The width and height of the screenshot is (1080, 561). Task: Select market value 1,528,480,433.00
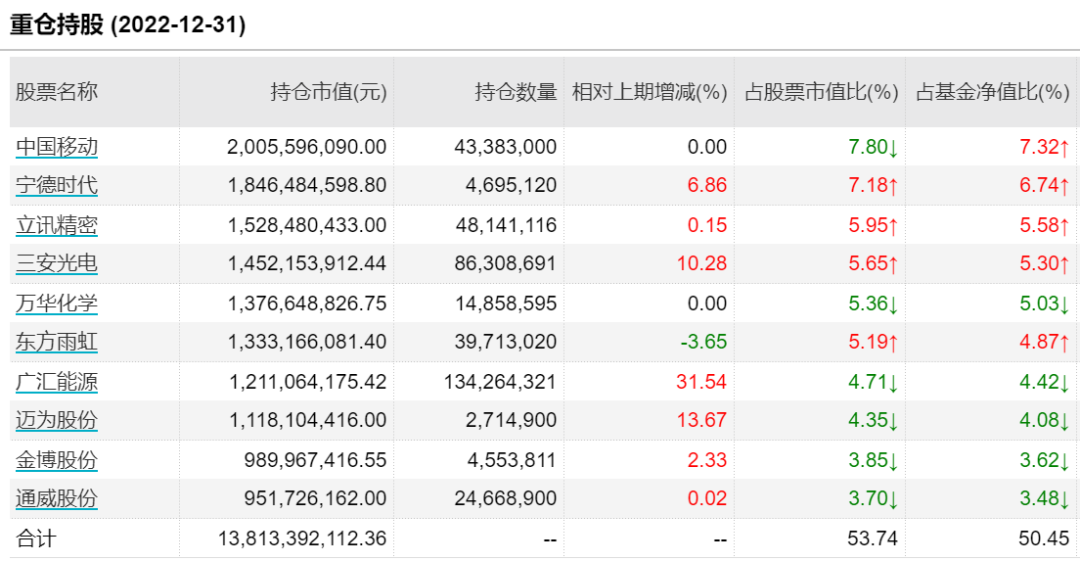point(307,225)
